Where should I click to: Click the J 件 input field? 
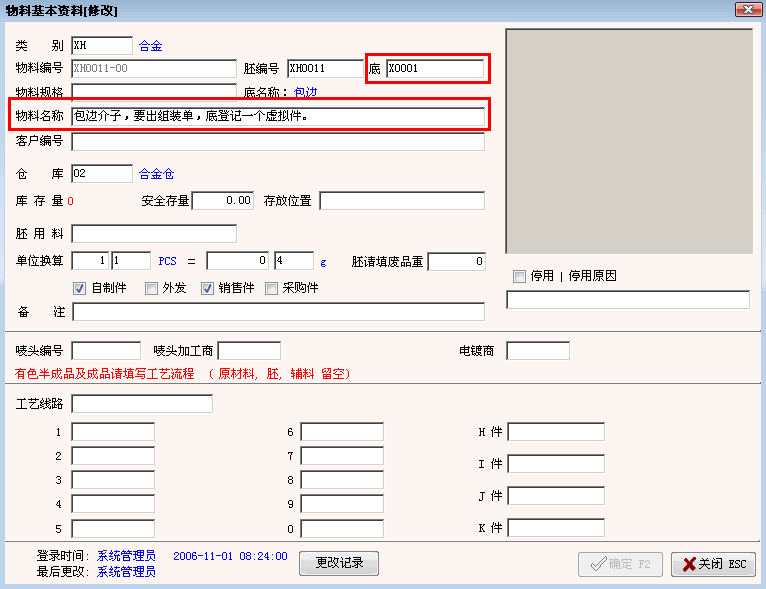(556, 496)
